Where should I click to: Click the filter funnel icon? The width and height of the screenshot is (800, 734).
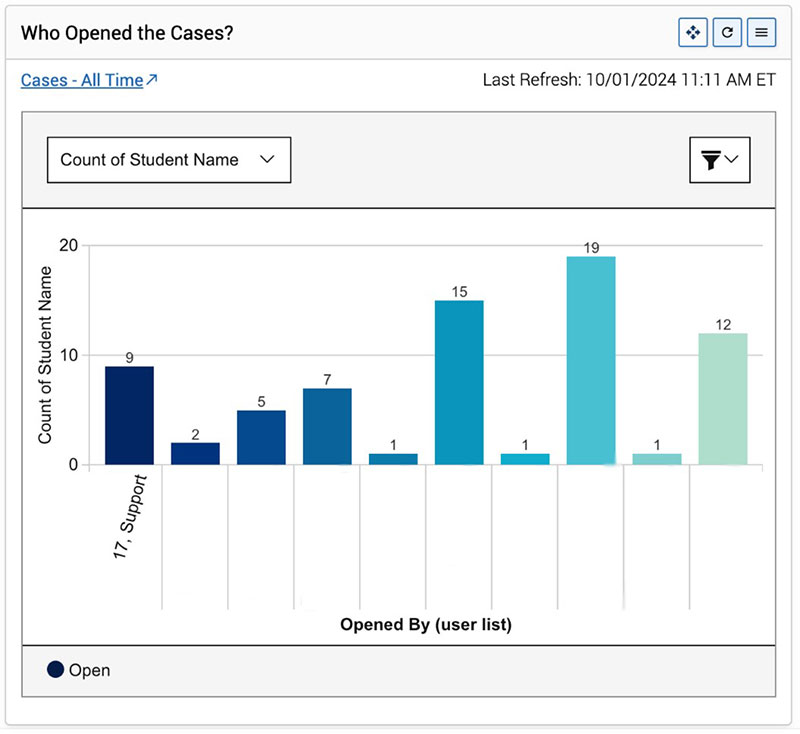[713, 160]
